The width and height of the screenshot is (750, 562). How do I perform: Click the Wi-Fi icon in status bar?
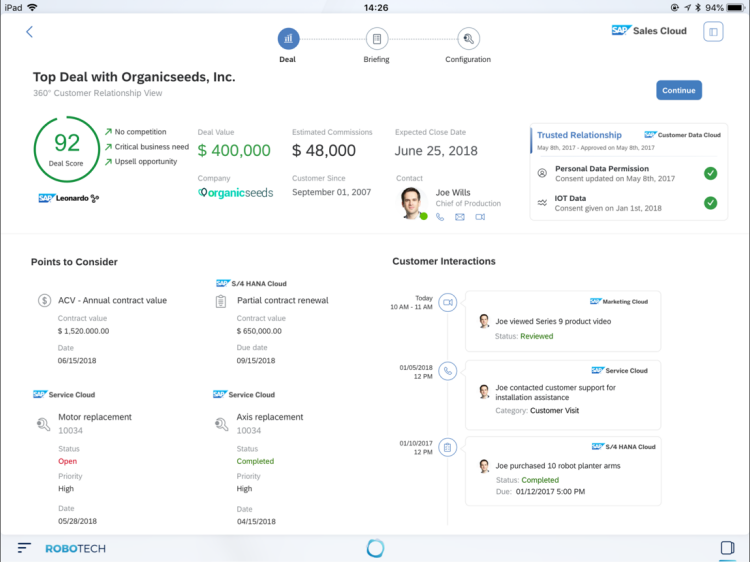click(33, 7)
